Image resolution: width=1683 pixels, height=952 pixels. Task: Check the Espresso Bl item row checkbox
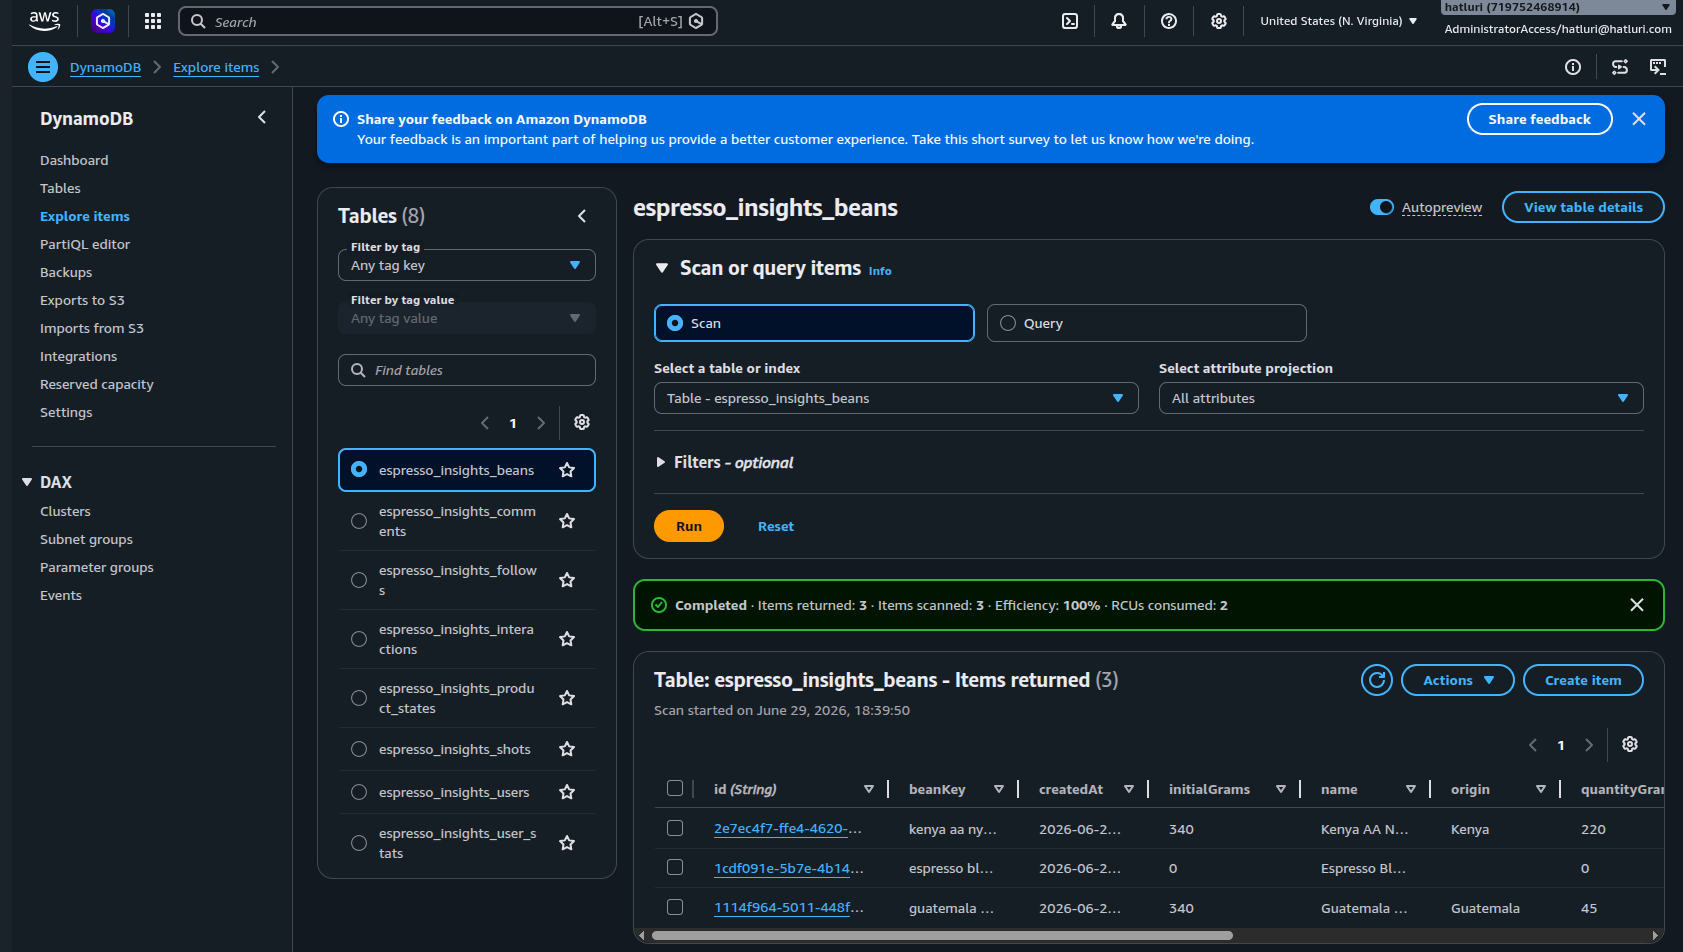675,867
